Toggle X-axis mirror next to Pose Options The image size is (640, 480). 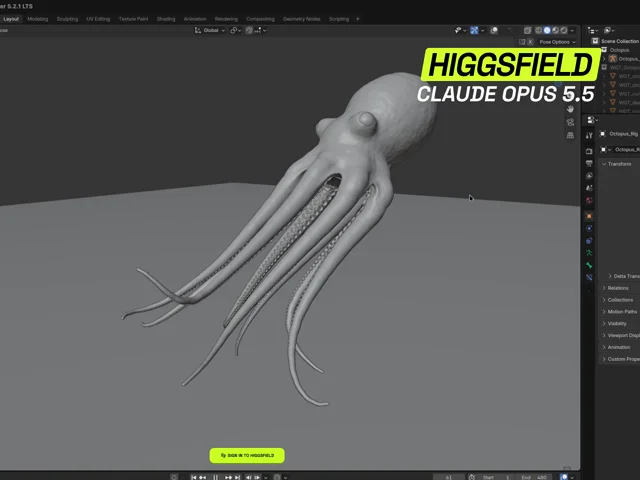coord(530,42)
